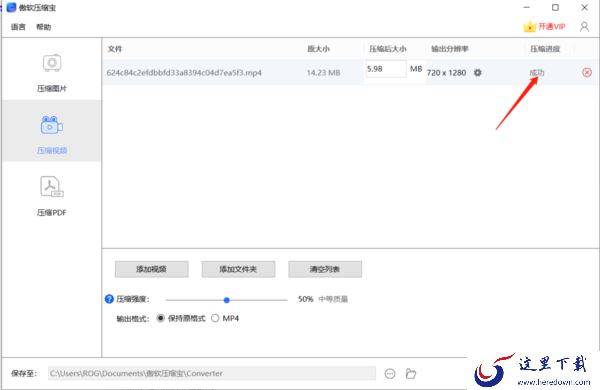Click the 保存至 output path field
600x390 pixels.
click(212, 373)
